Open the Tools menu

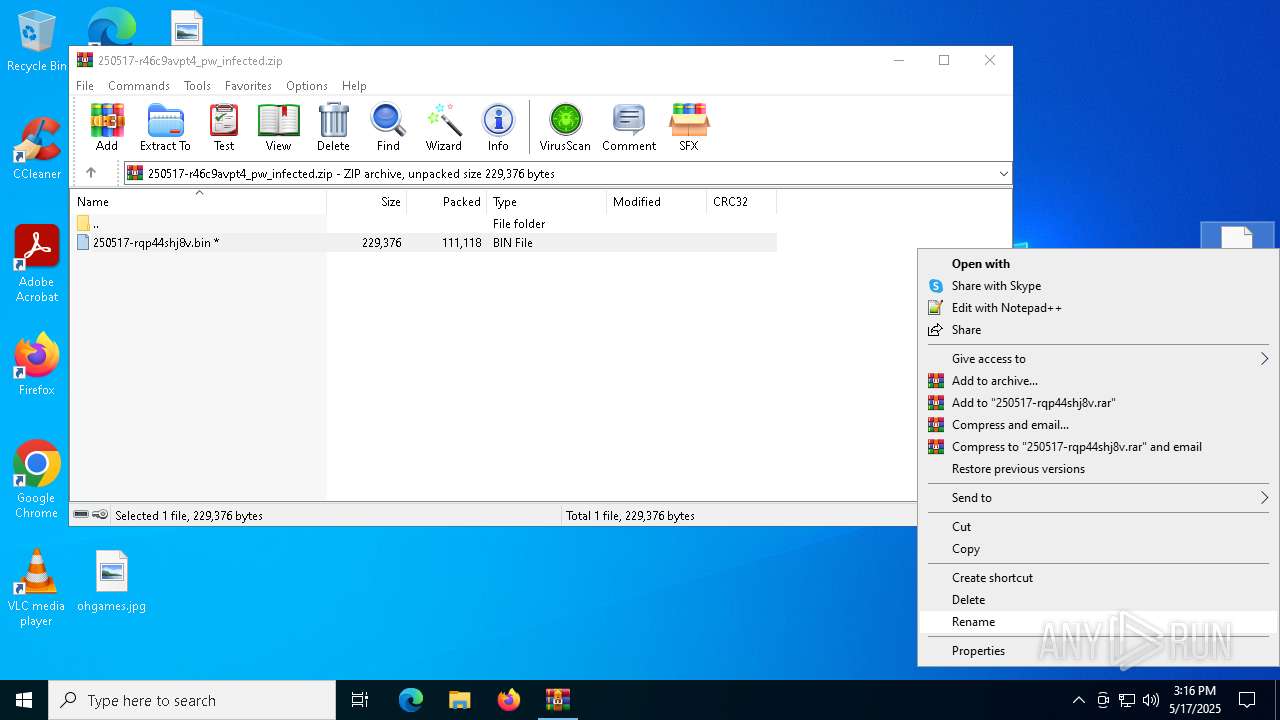pos(197,86)
